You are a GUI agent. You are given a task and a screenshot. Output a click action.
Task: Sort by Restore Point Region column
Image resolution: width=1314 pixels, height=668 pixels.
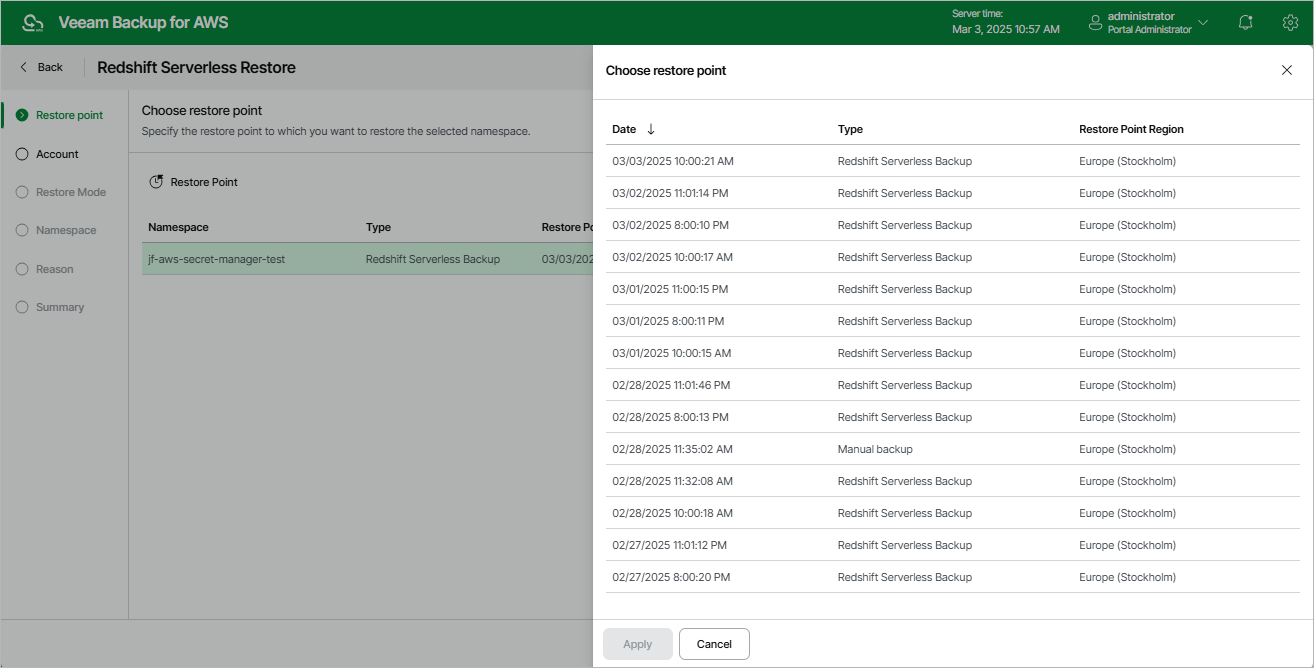[x=1131, y=129]
